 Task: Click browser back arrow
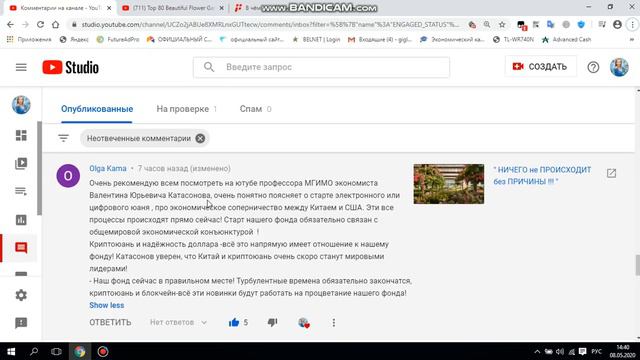[11, 24]
